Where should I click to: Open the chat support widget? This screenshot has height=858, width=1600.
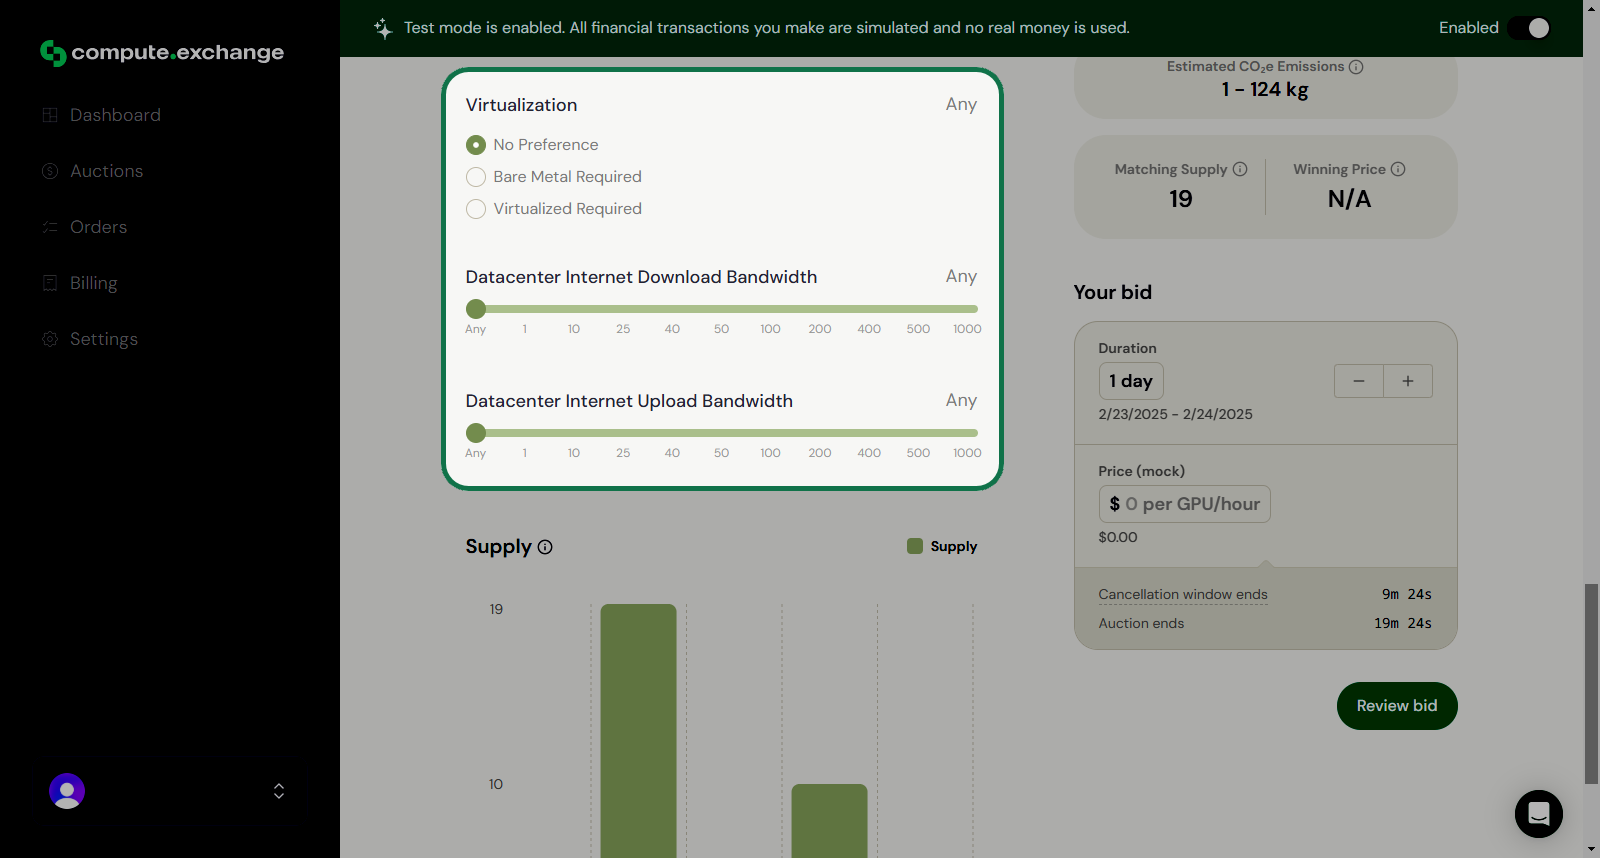pos(1539,814)
